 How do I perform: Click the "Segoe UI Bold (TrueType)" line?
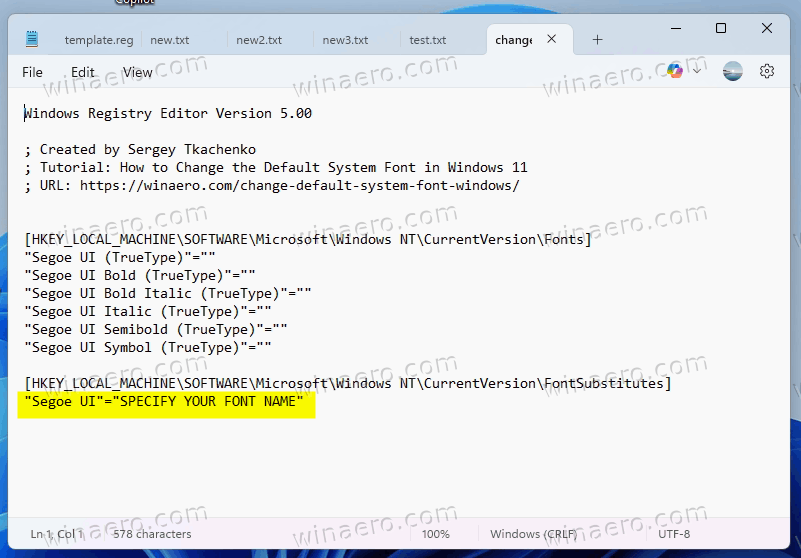coord(140,275)
